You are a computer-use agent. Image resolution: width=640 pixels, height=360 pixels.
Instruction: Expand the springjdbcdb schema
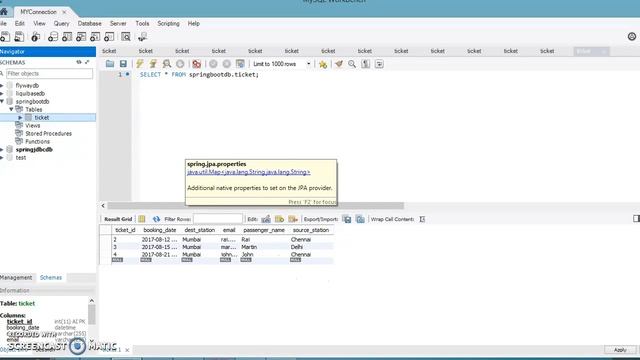pos(2,149)
